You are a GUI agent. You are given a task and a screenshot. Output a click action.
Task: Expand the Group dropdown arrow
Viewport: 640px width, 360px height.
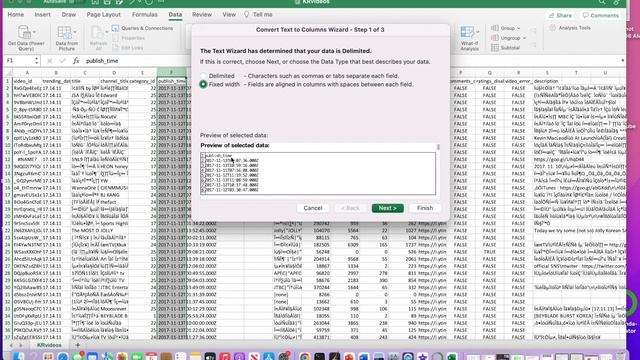pos(518,29)
